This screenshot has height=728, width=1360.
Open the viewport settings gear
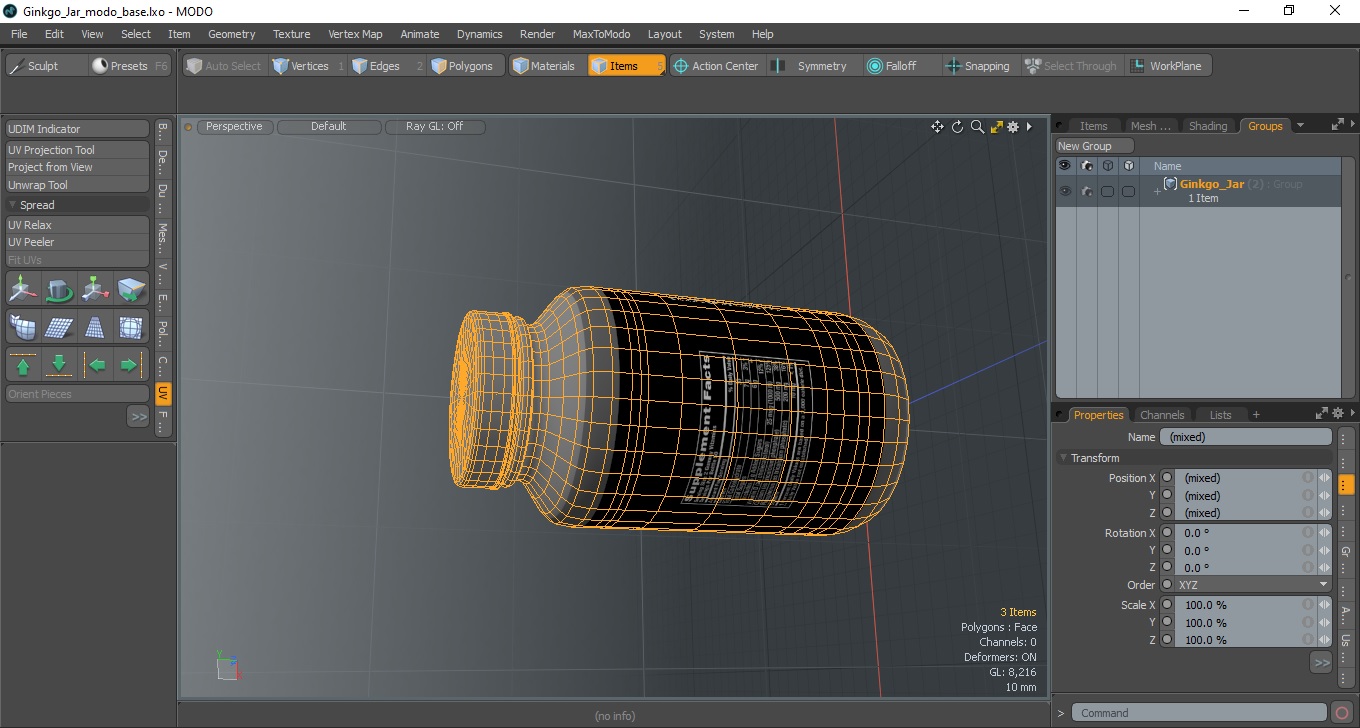tap(1013, 127)
